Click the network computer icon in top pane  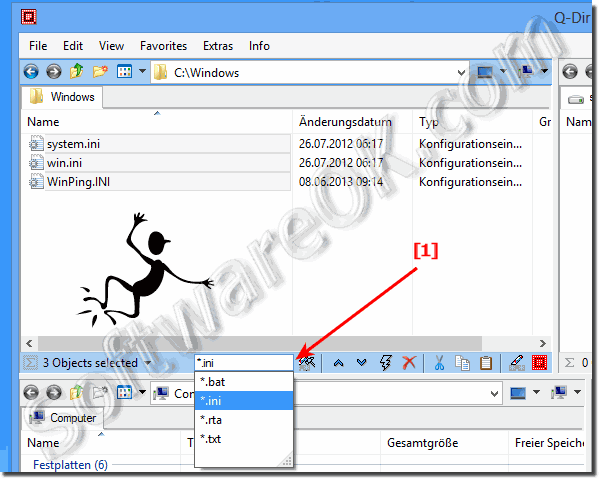click(526, 71)
